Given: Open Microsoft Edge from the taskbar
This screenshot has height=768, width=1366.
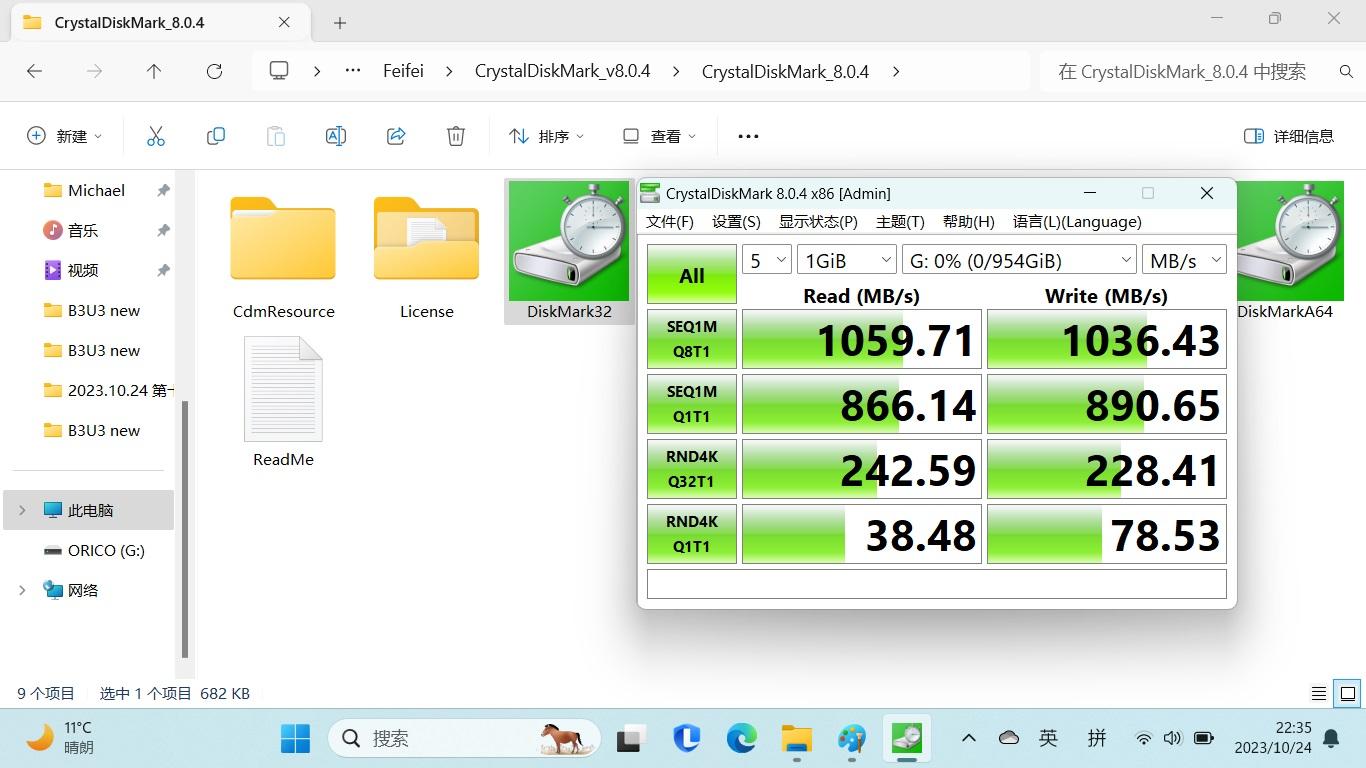Looking at the screenshot, I should click(x=741, y=738).
